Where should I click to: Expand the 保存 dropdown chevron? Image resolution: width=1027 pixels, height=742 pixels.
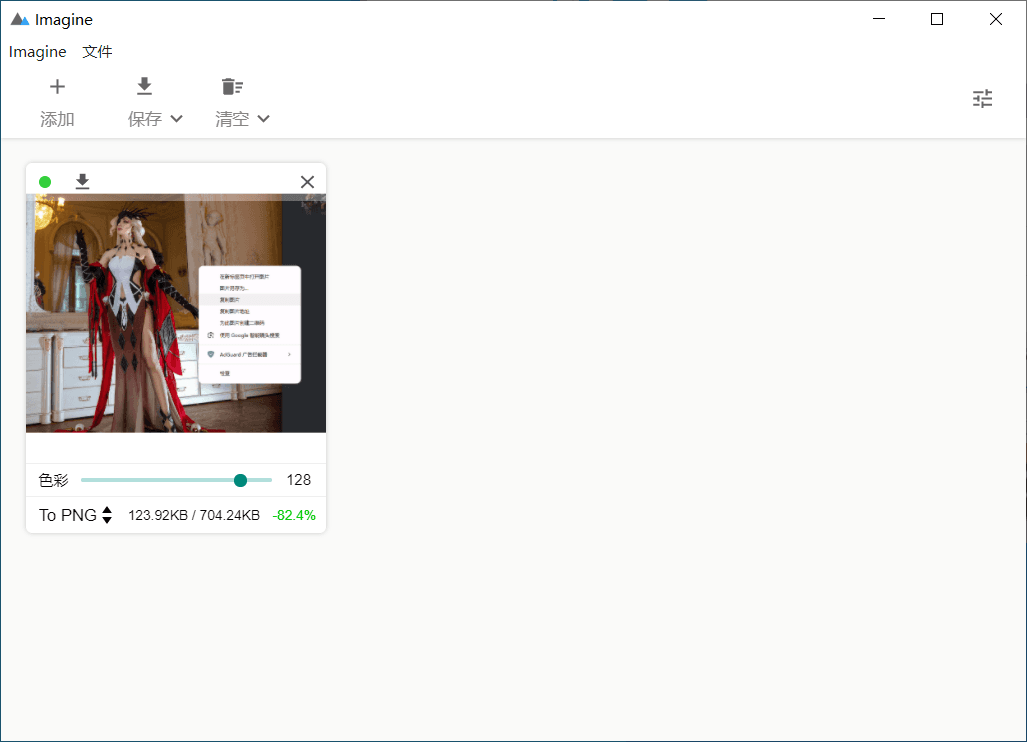click(176, 119)
